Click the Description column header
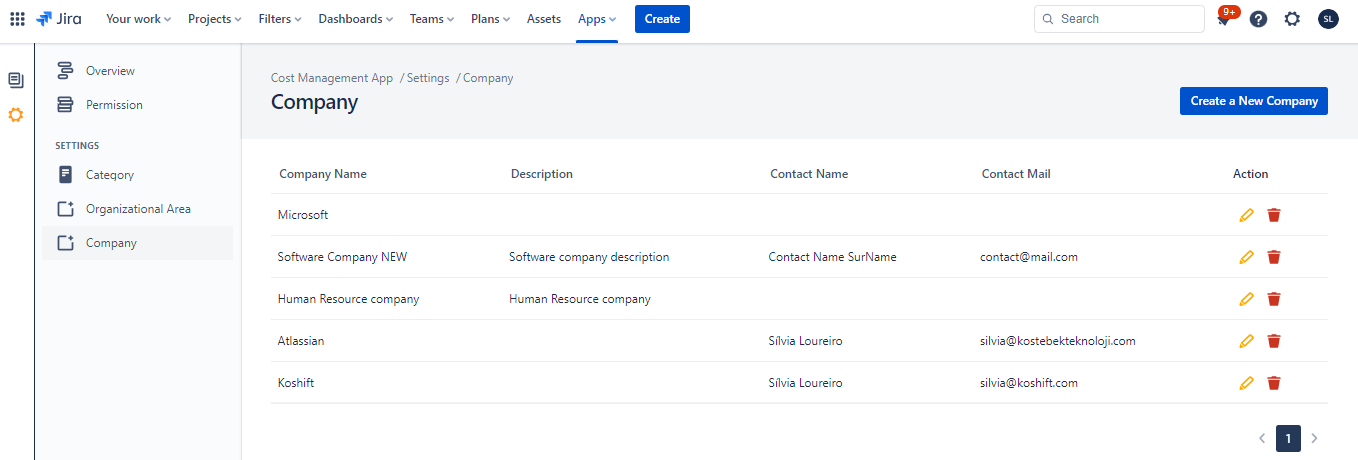The height and width of the screenshot is (460, 1358). pos(542,174)
